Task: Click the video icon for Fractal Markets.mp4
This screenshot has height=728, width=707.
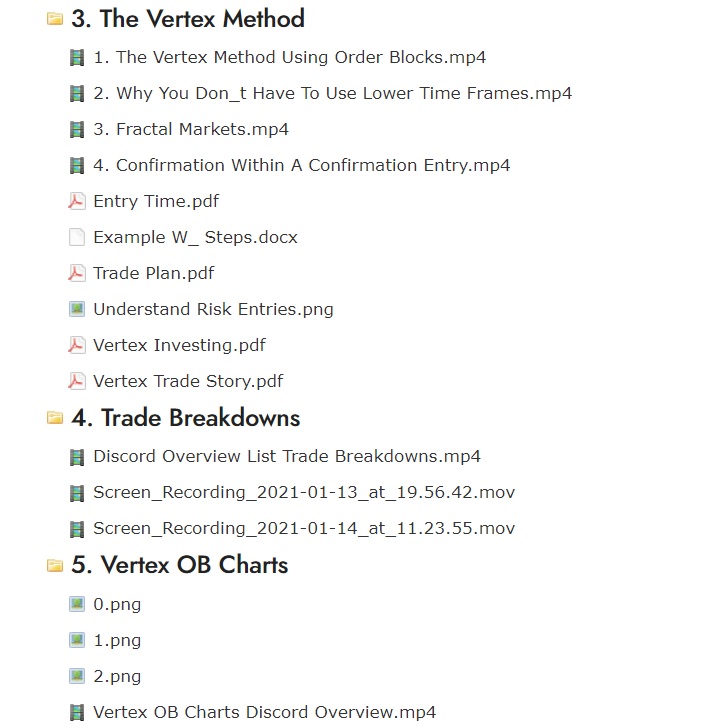Action: tap(77, 130)
